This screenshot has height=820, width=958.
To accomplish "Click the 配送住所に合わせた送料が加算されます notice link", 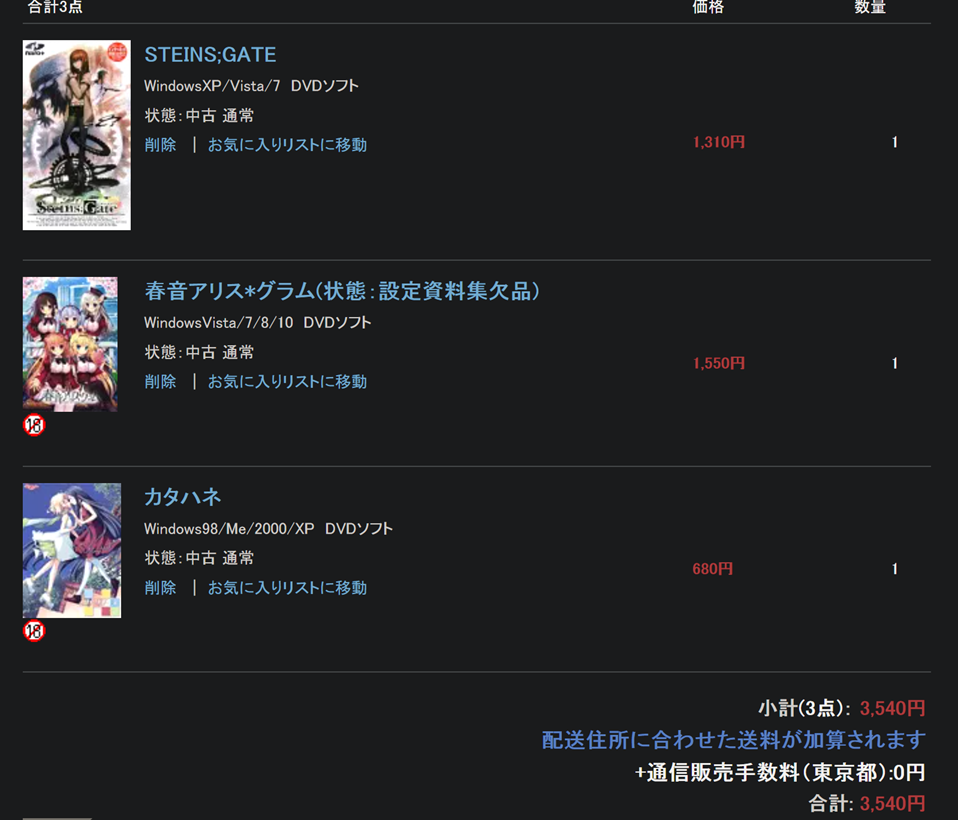I will point(734,740).
